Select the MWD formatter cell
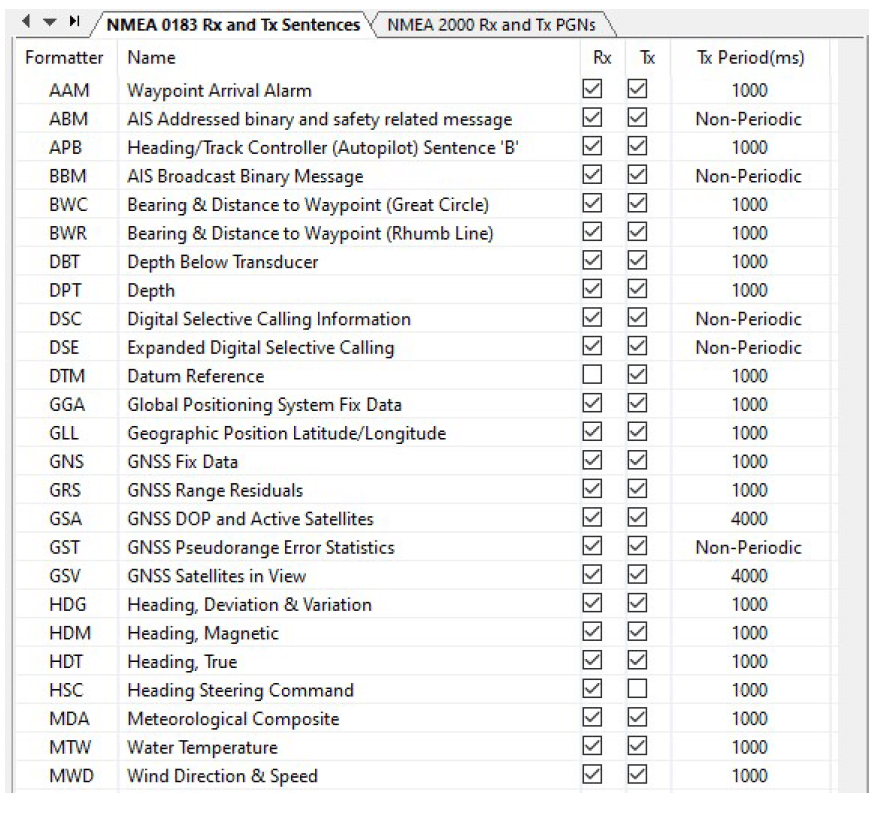Viewport: 893px width, 813px height. 71,776
